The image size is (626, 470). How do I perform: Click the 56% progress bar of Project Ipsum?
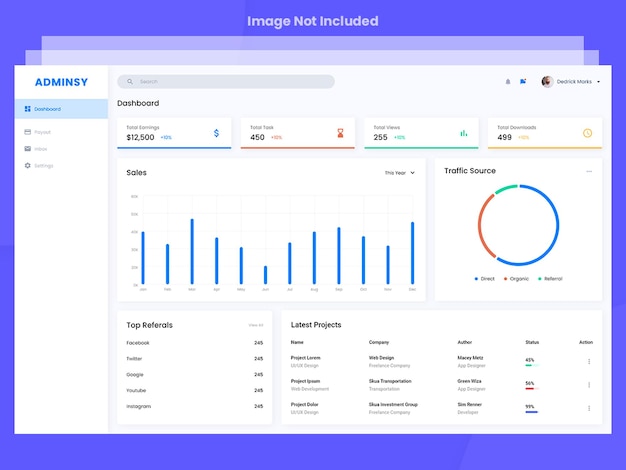coord(532,389)
